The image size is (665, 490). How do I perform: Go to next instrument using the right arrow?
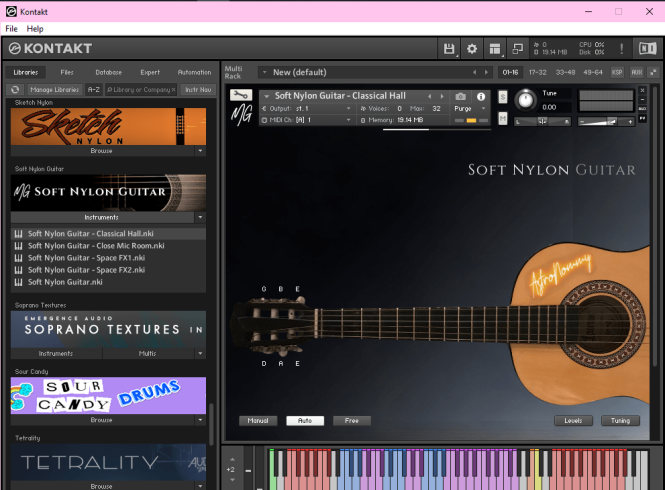click(x=442, y=97)
